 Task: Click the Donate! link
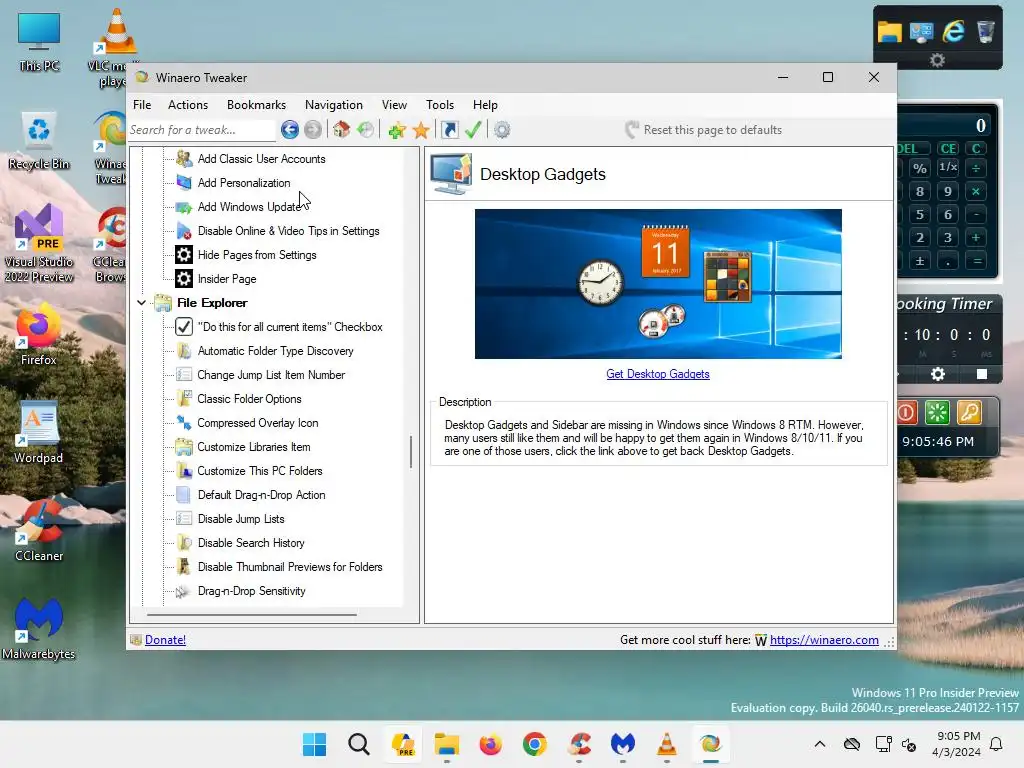(x=165, y=640)
